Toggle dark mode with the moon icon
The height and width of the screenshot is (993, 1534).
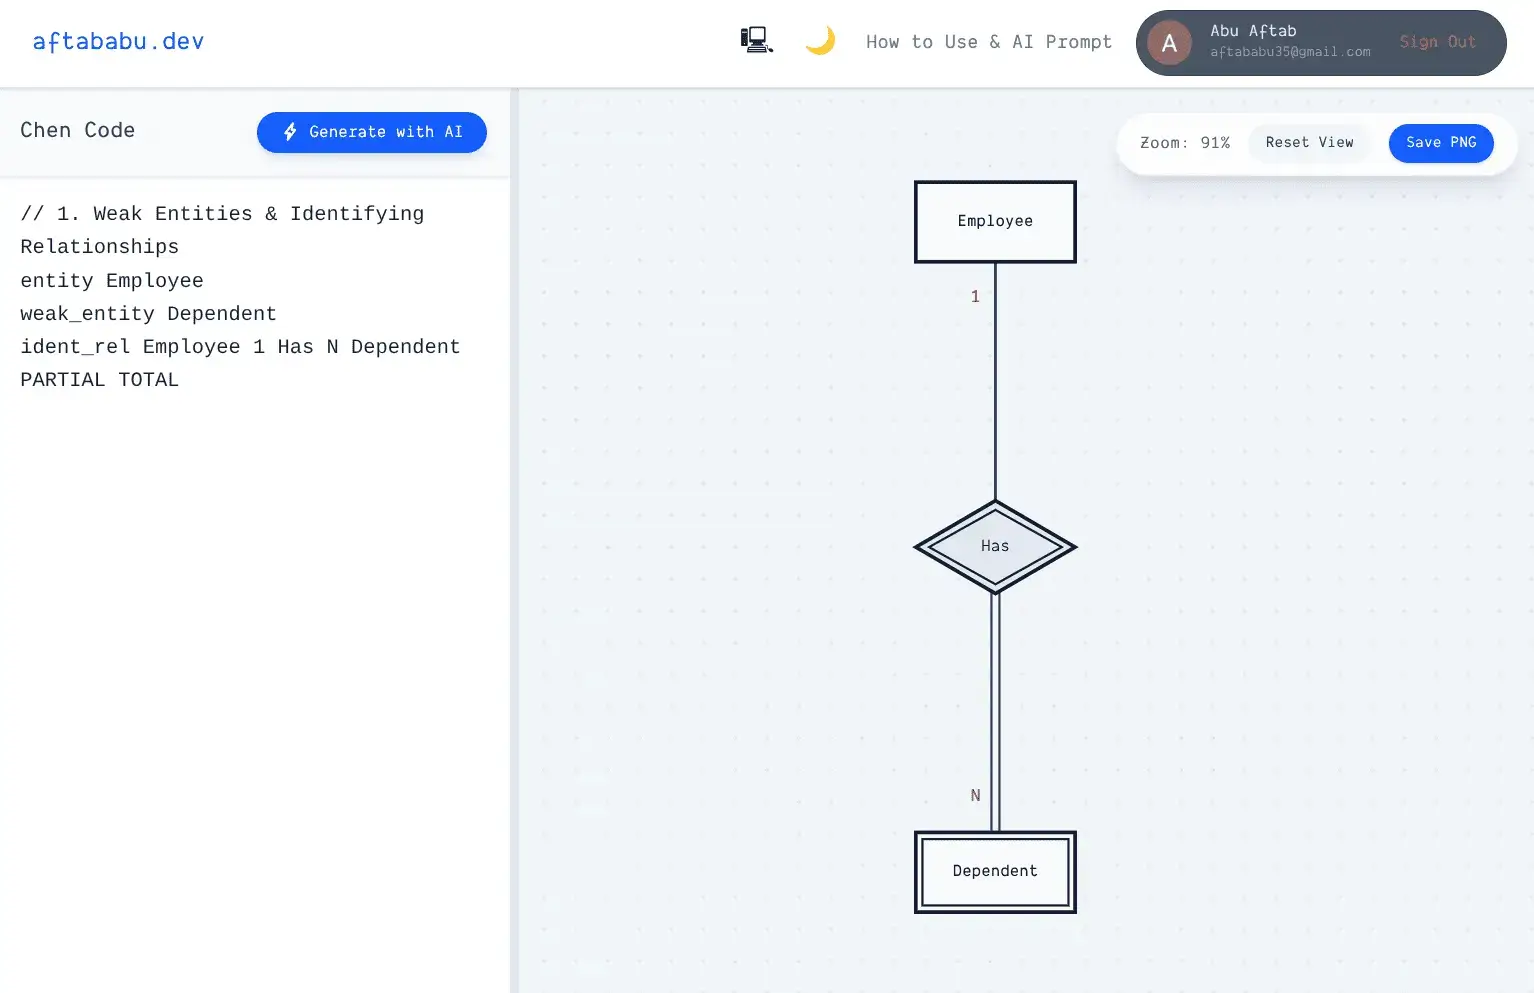[x=820, y=41]
